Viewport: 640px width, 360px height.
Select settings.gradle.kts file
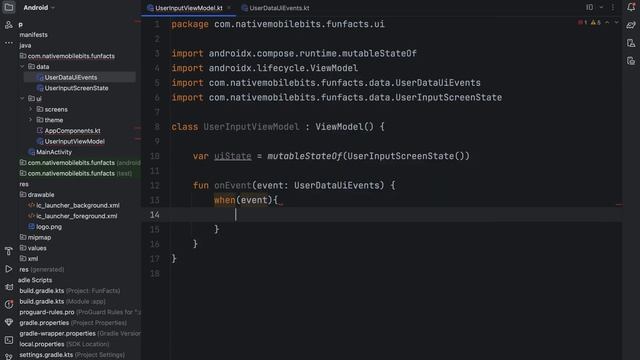(x=72, y=355)
